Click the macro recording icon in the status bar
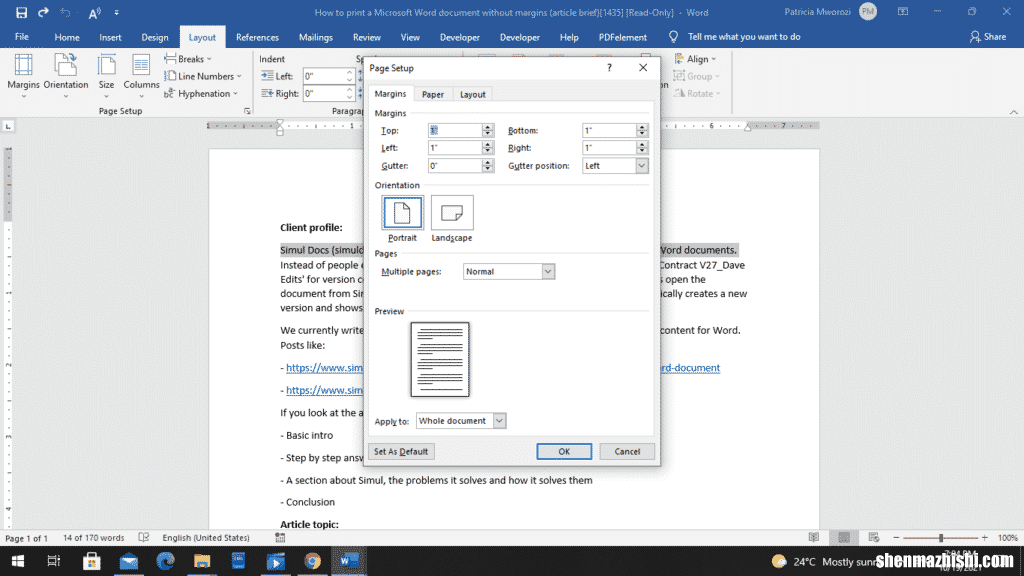Image resolution: width=1024 pixels, height=576 pixels. pos(280,537)
